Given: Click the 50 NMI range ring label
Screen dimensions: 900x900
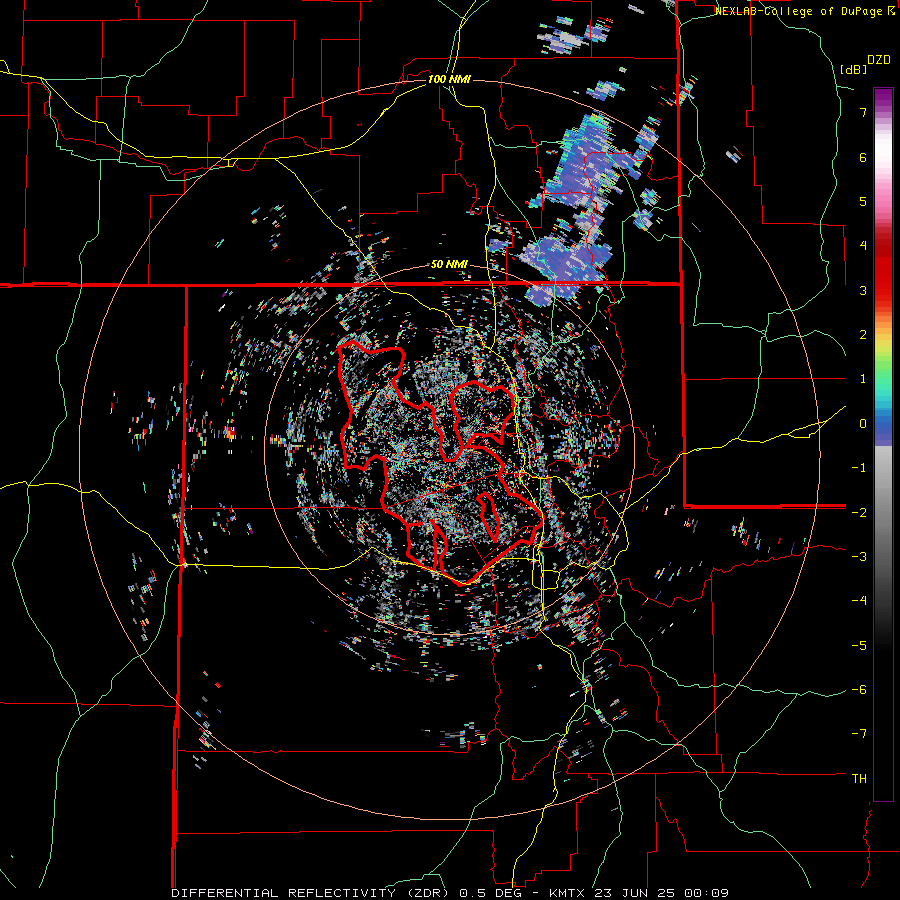Looking at the screenshot, I should (449, 265).
